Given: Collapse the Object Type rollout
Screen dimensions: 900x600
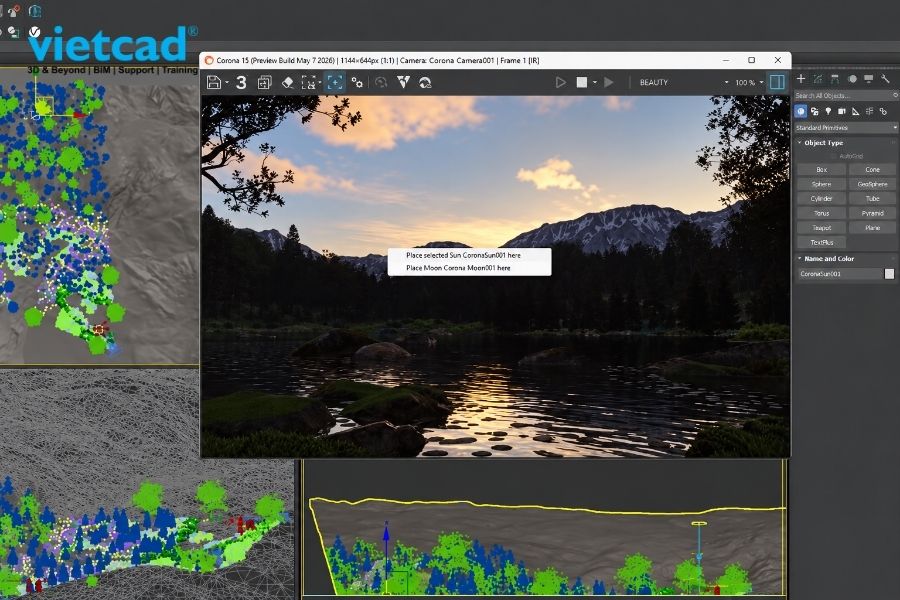Looking at the screenshot, I should click(x=800, y=142).
